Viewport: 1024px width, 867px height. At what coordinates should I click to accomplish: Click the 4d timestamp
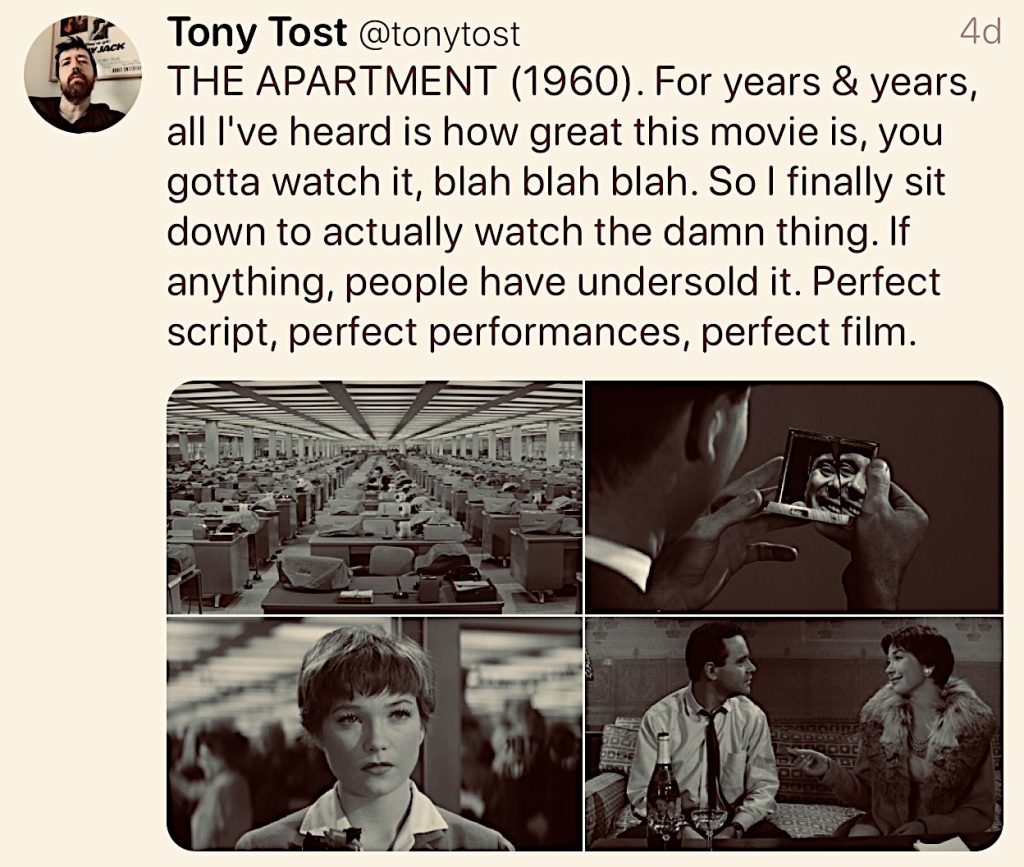pyautogui.click(x=979, y=33)
